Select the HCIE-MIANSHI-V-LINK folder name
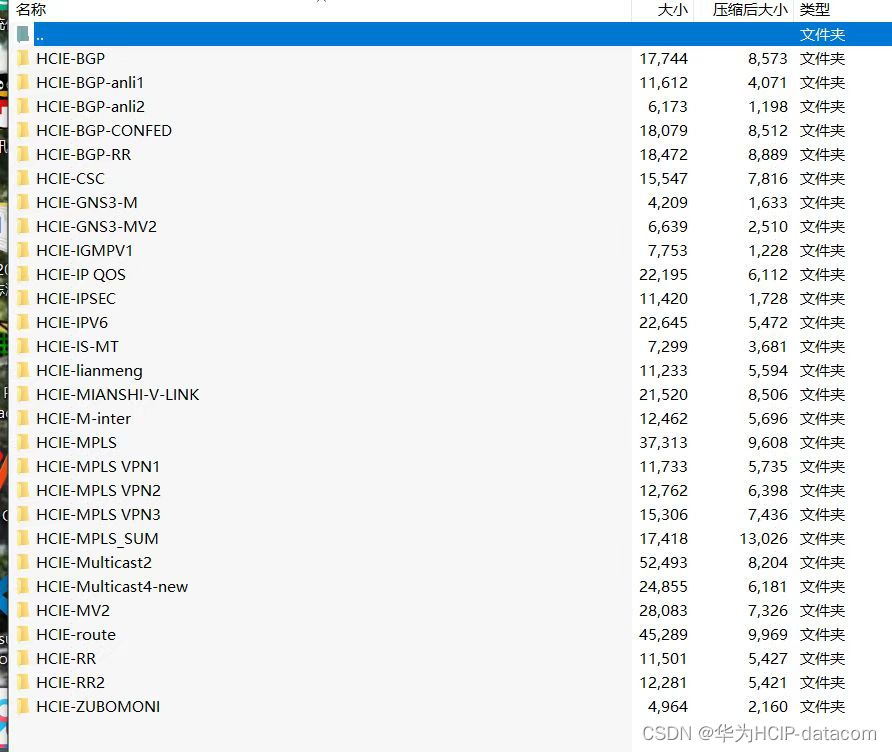892x752 pixels. 118,394
